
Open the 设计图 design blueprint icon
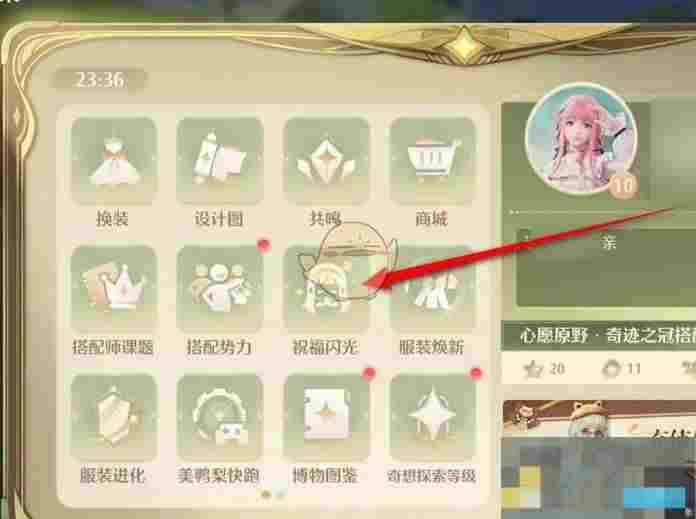pyautogui.click(x=220, y=161)
